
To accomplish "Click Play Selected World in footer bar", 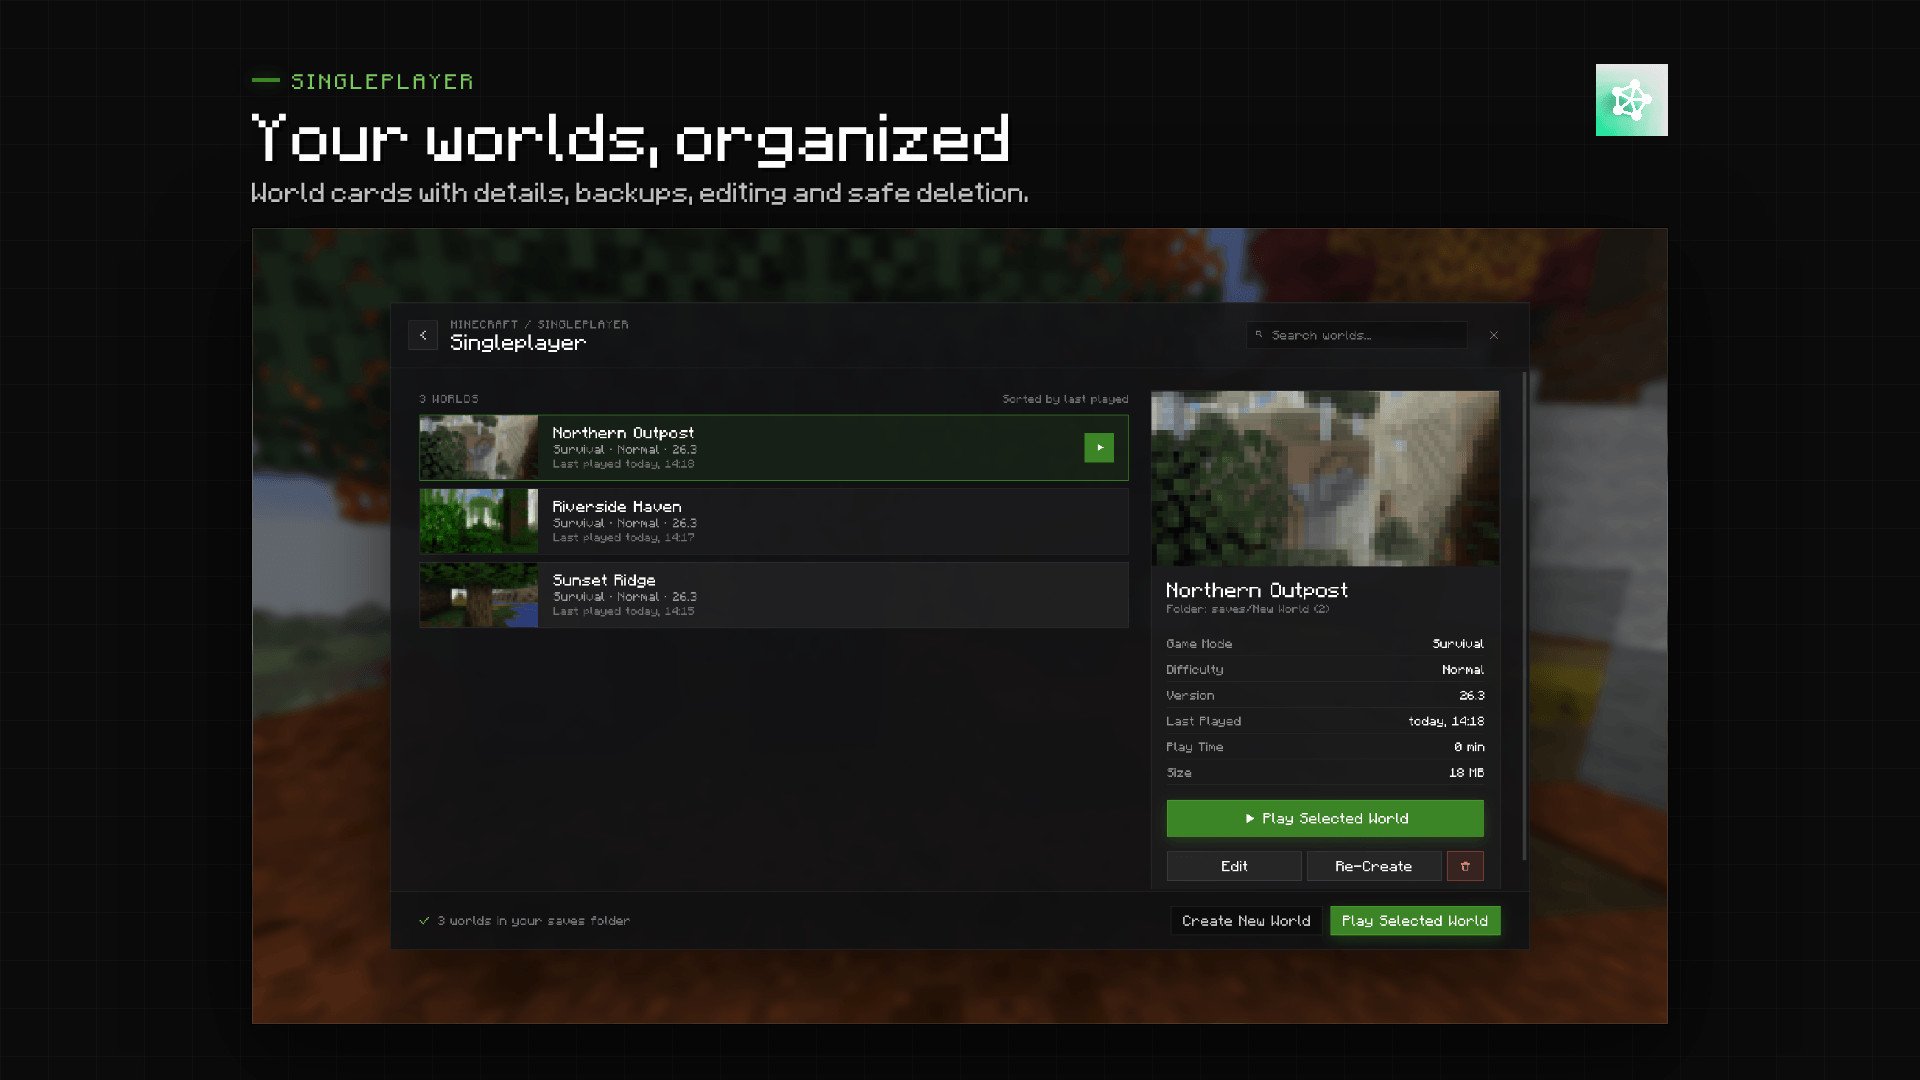I will pos(1415,921).
